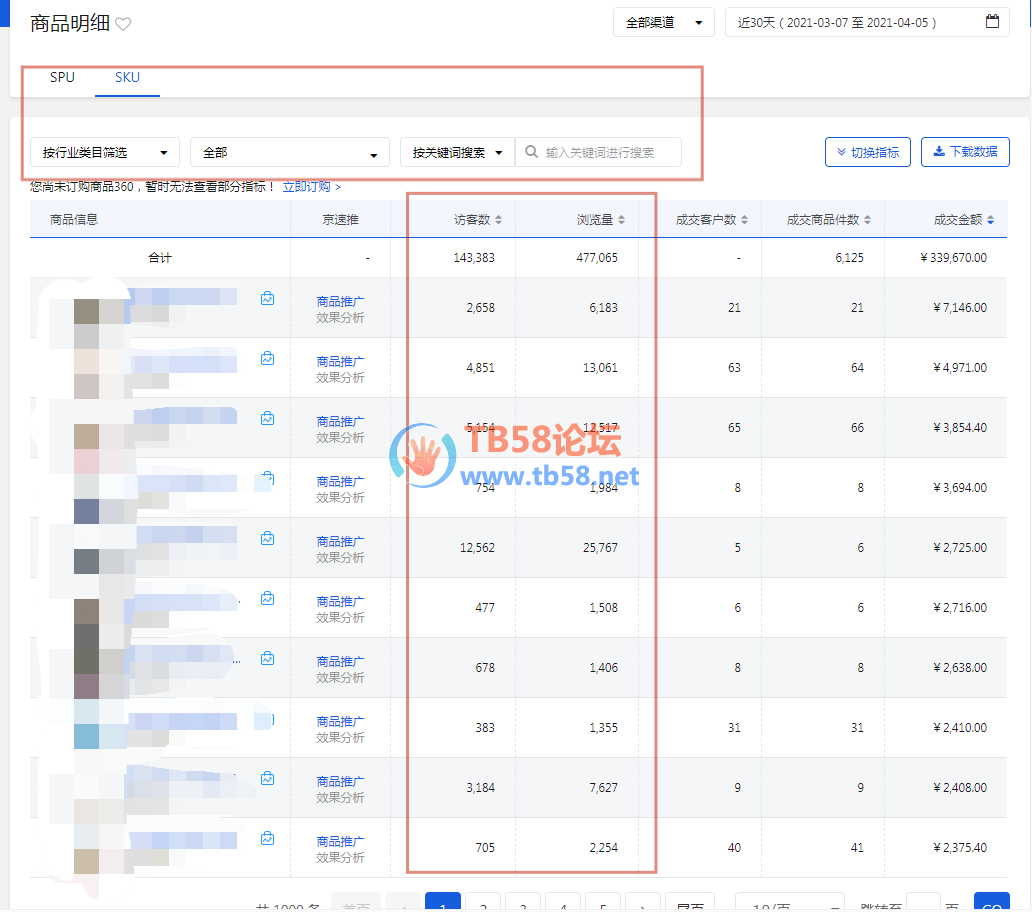Focus the keyword search input field

click(599, 153)
